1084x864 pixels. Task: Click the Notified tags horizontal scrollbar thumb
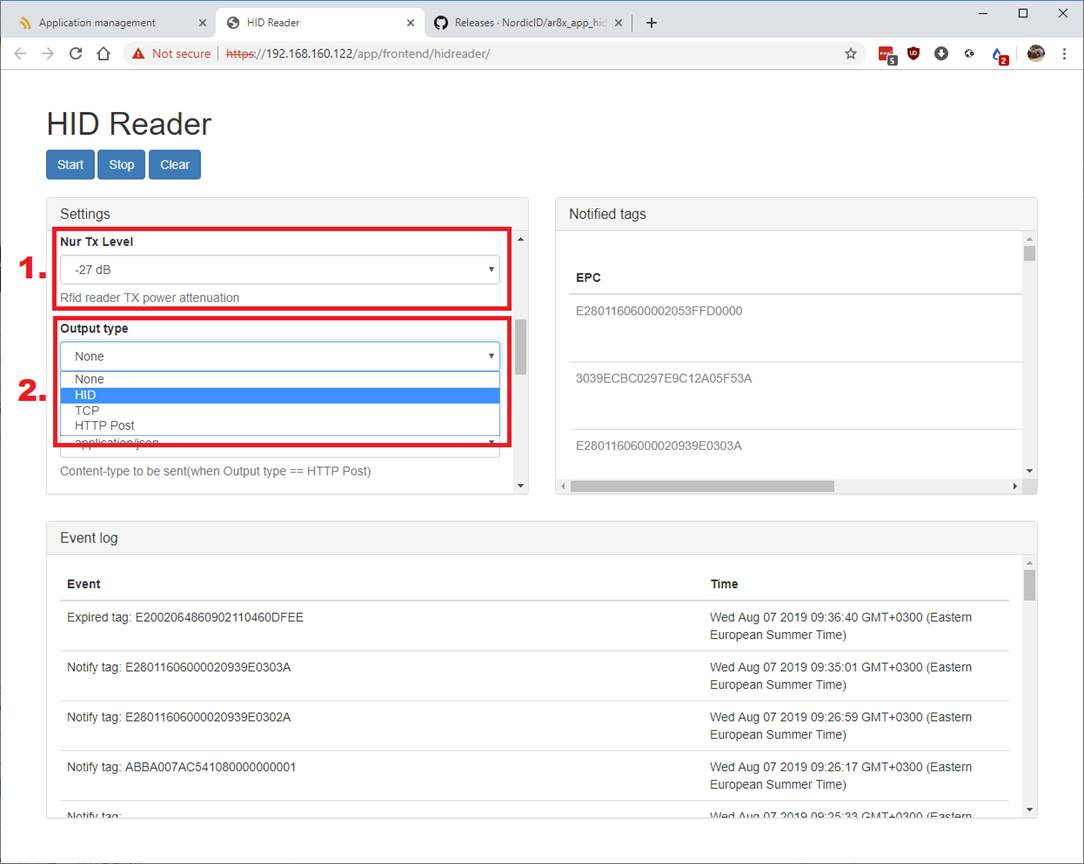coord(702,487)
